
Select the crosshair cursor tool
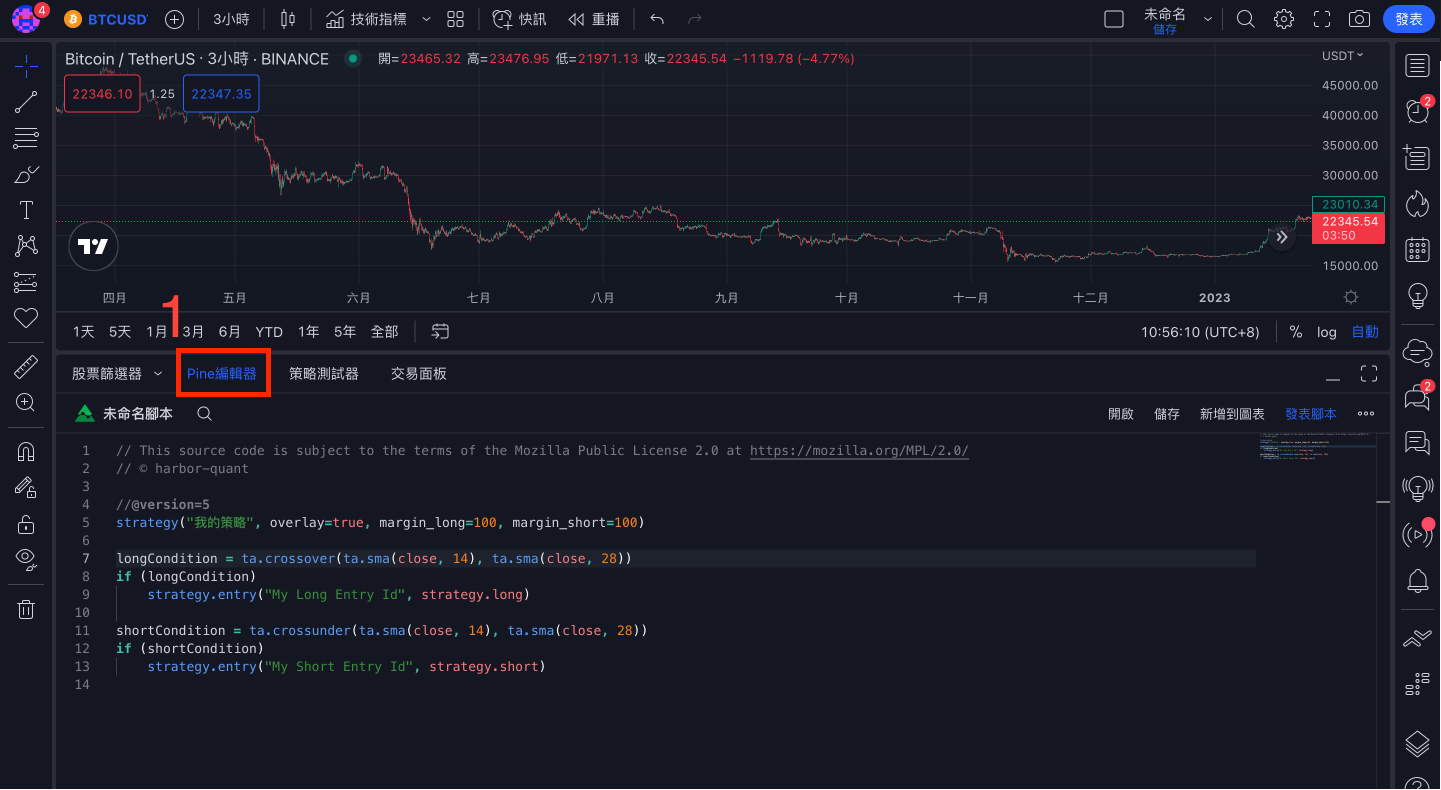pyautogui.click(x=26, y=67)
